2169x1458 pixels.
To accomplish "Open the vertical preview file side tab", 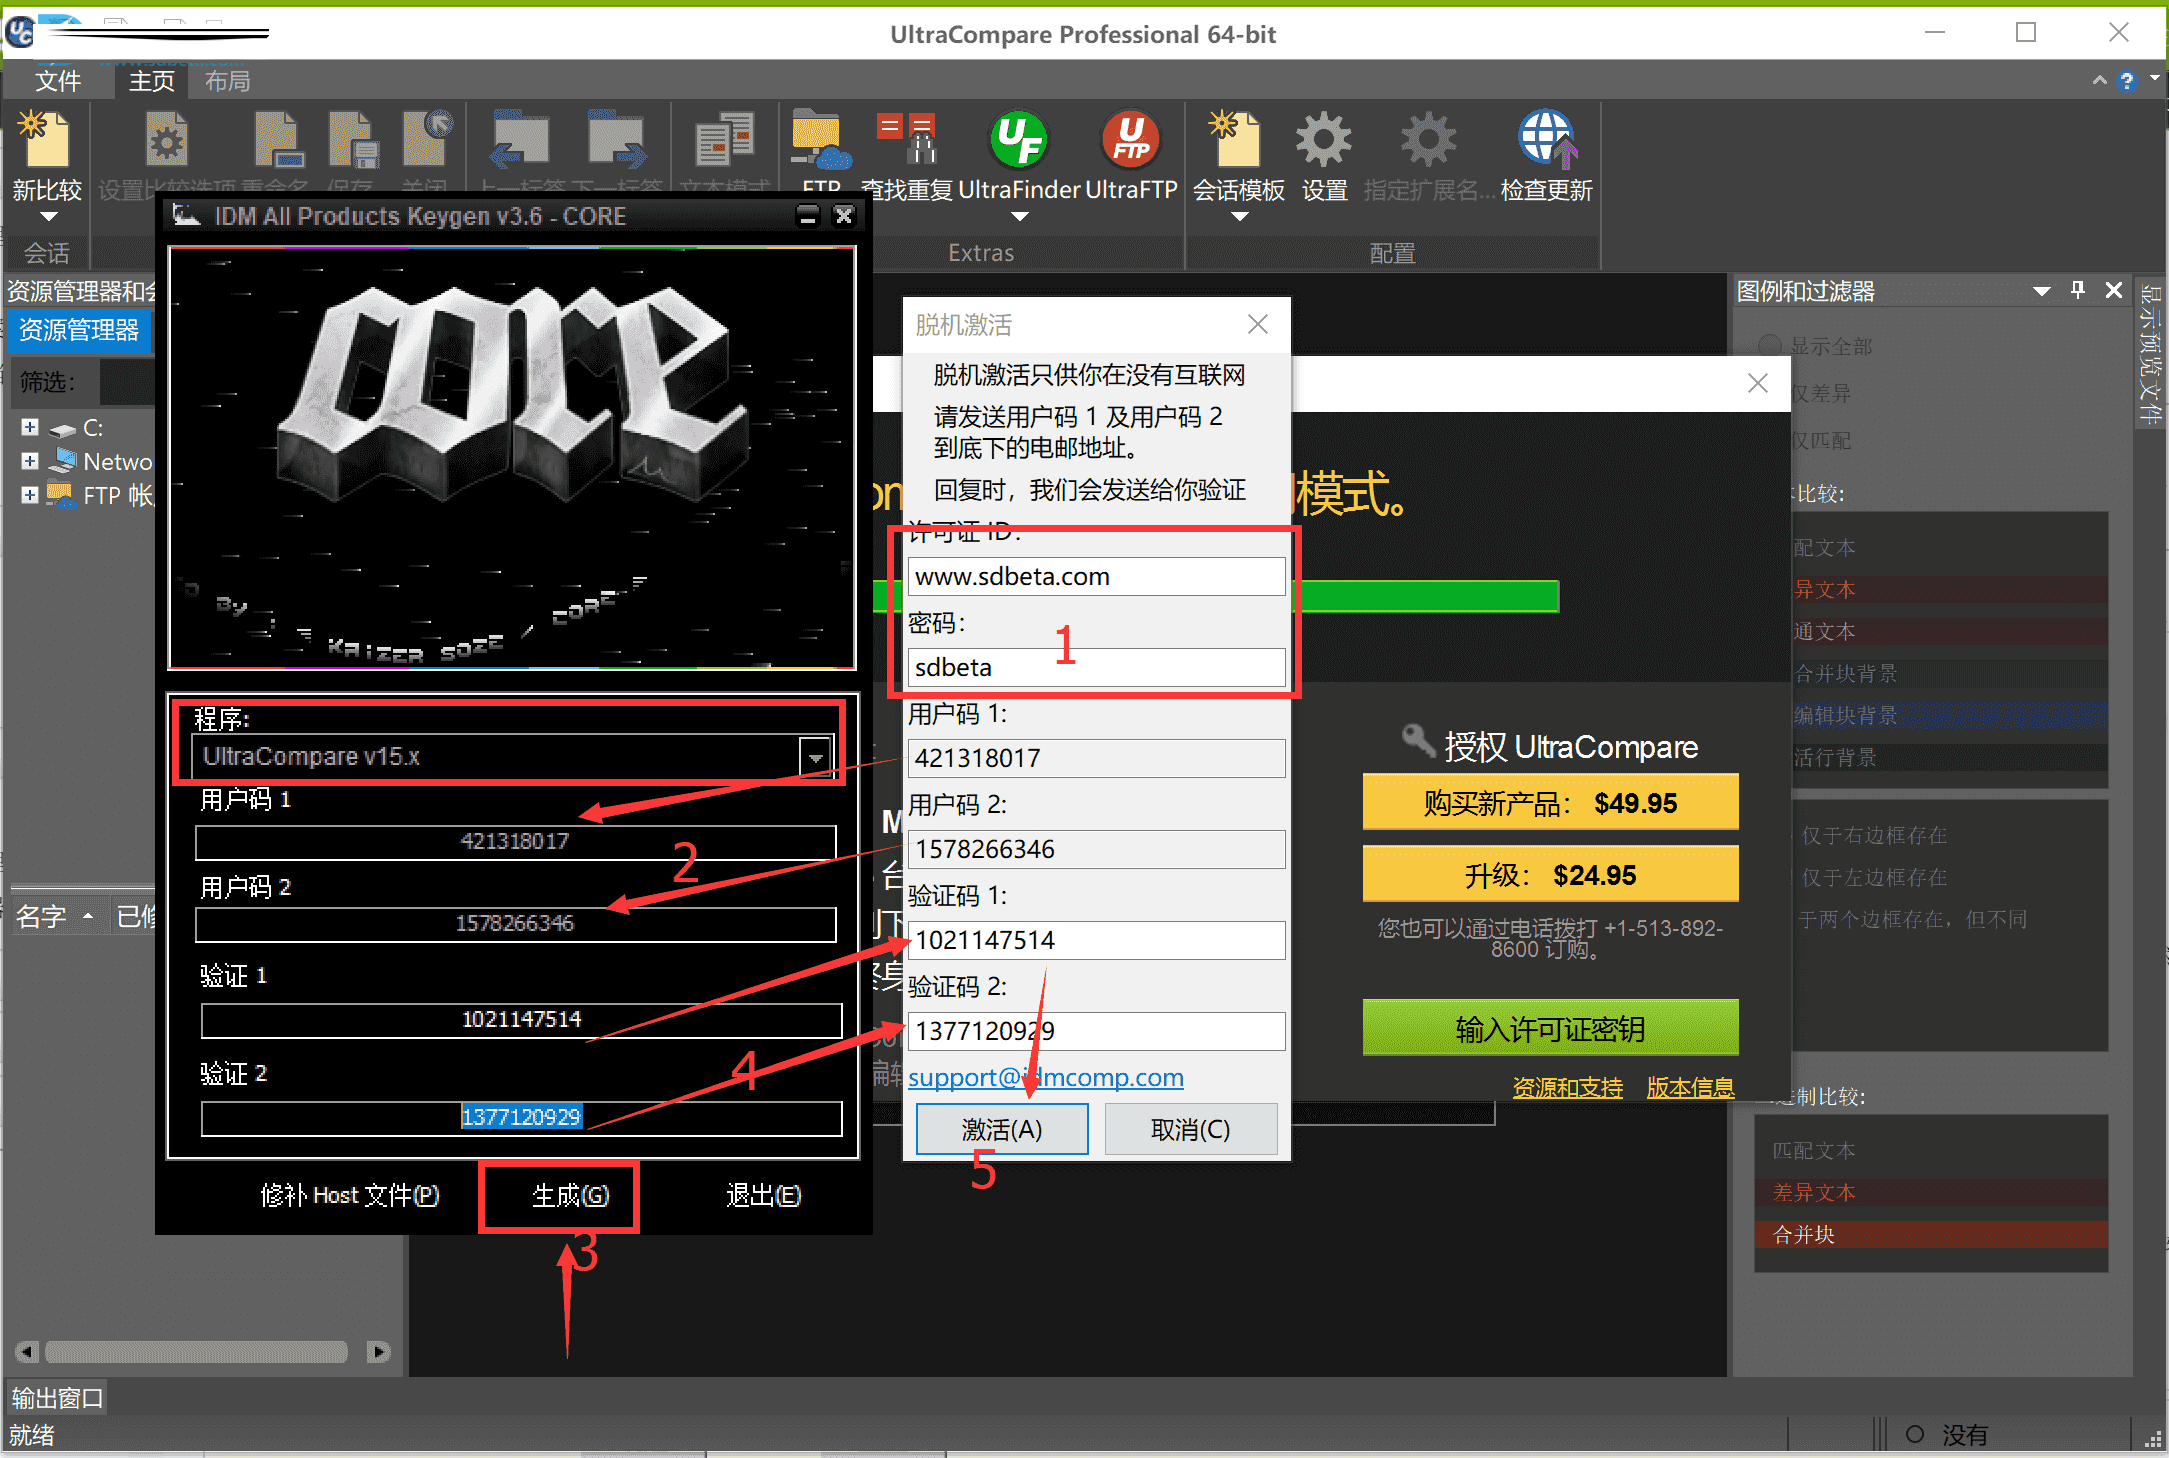I will [2150, 352].
